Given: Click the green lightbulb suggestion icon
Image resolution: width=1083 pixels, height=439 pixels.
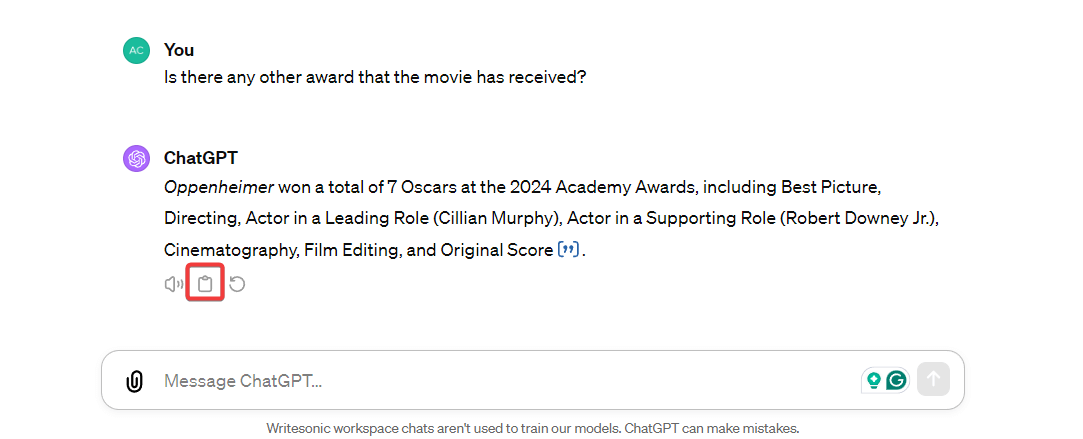Looking at the screenshot, I should (873, 380).
